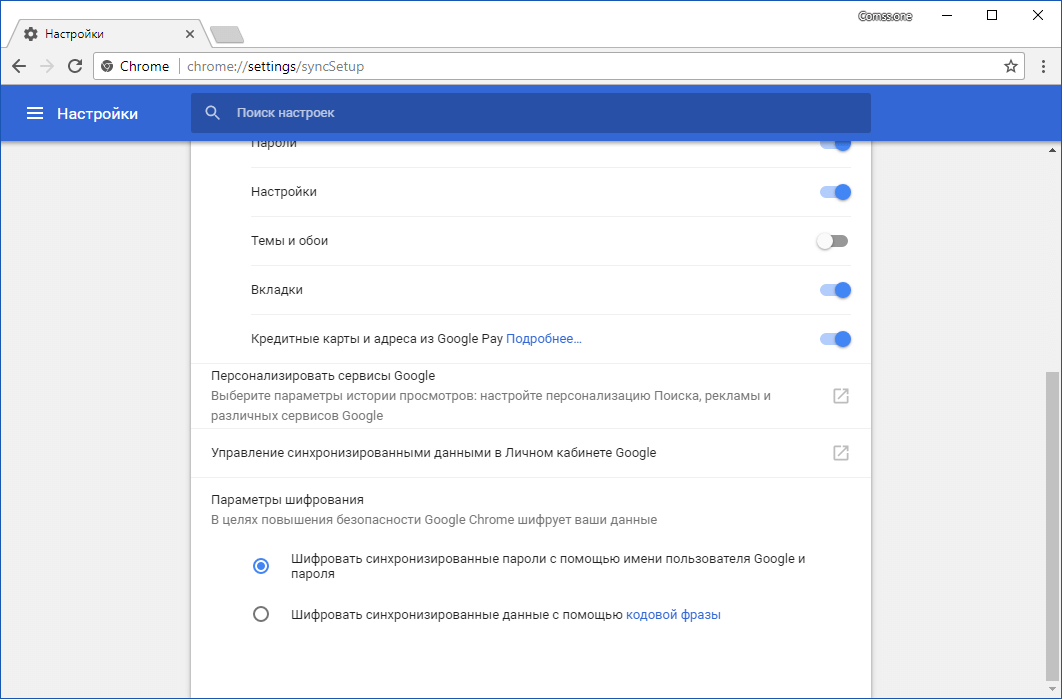Open the hamburger menu next to Настройки
The height and width of the screenshot is (699, 1062).
35,113
